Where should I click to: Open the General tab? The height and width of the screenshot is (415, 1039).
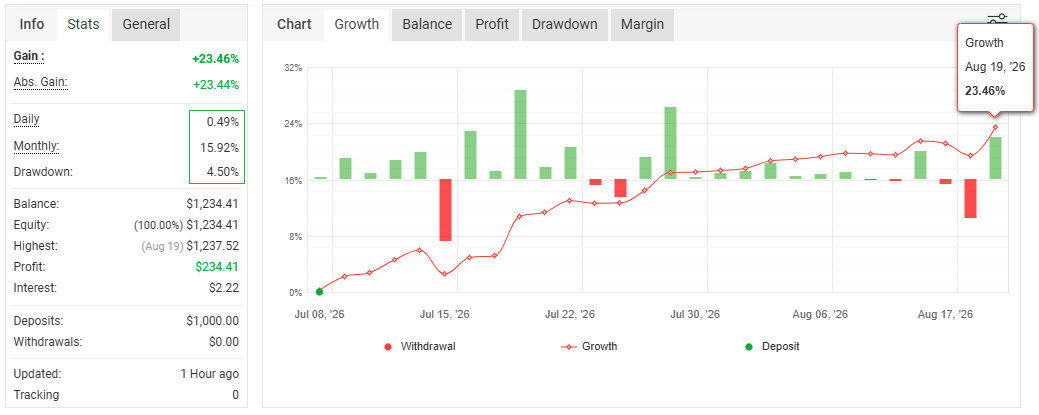tap(146, 25)
